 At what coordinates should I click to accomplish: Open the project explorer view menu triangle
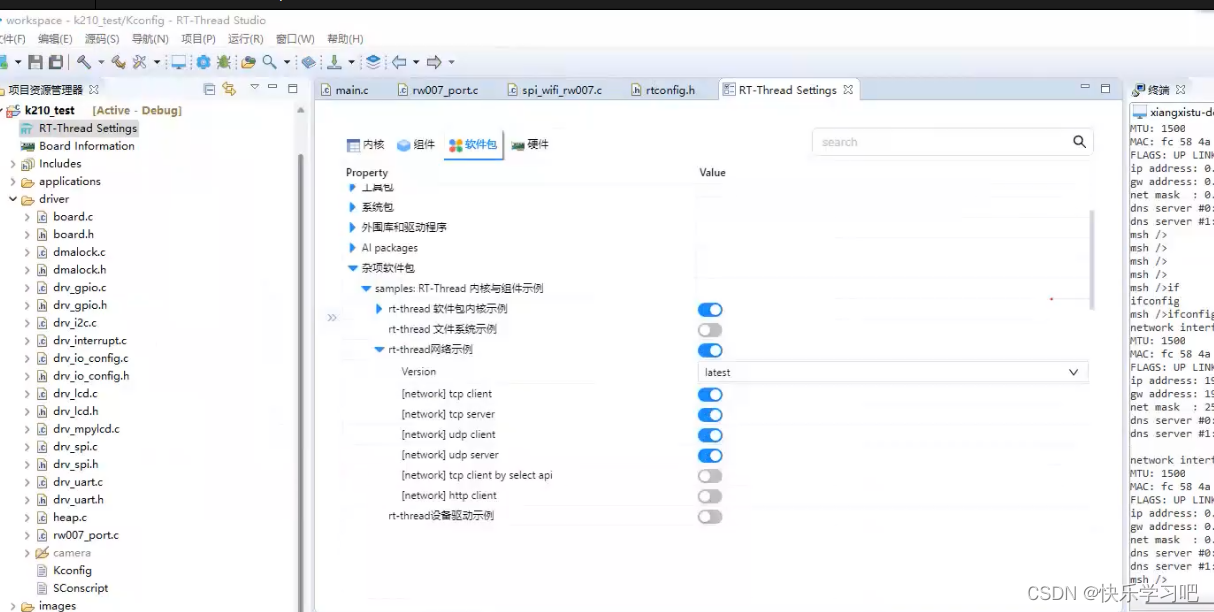point(255,88)
